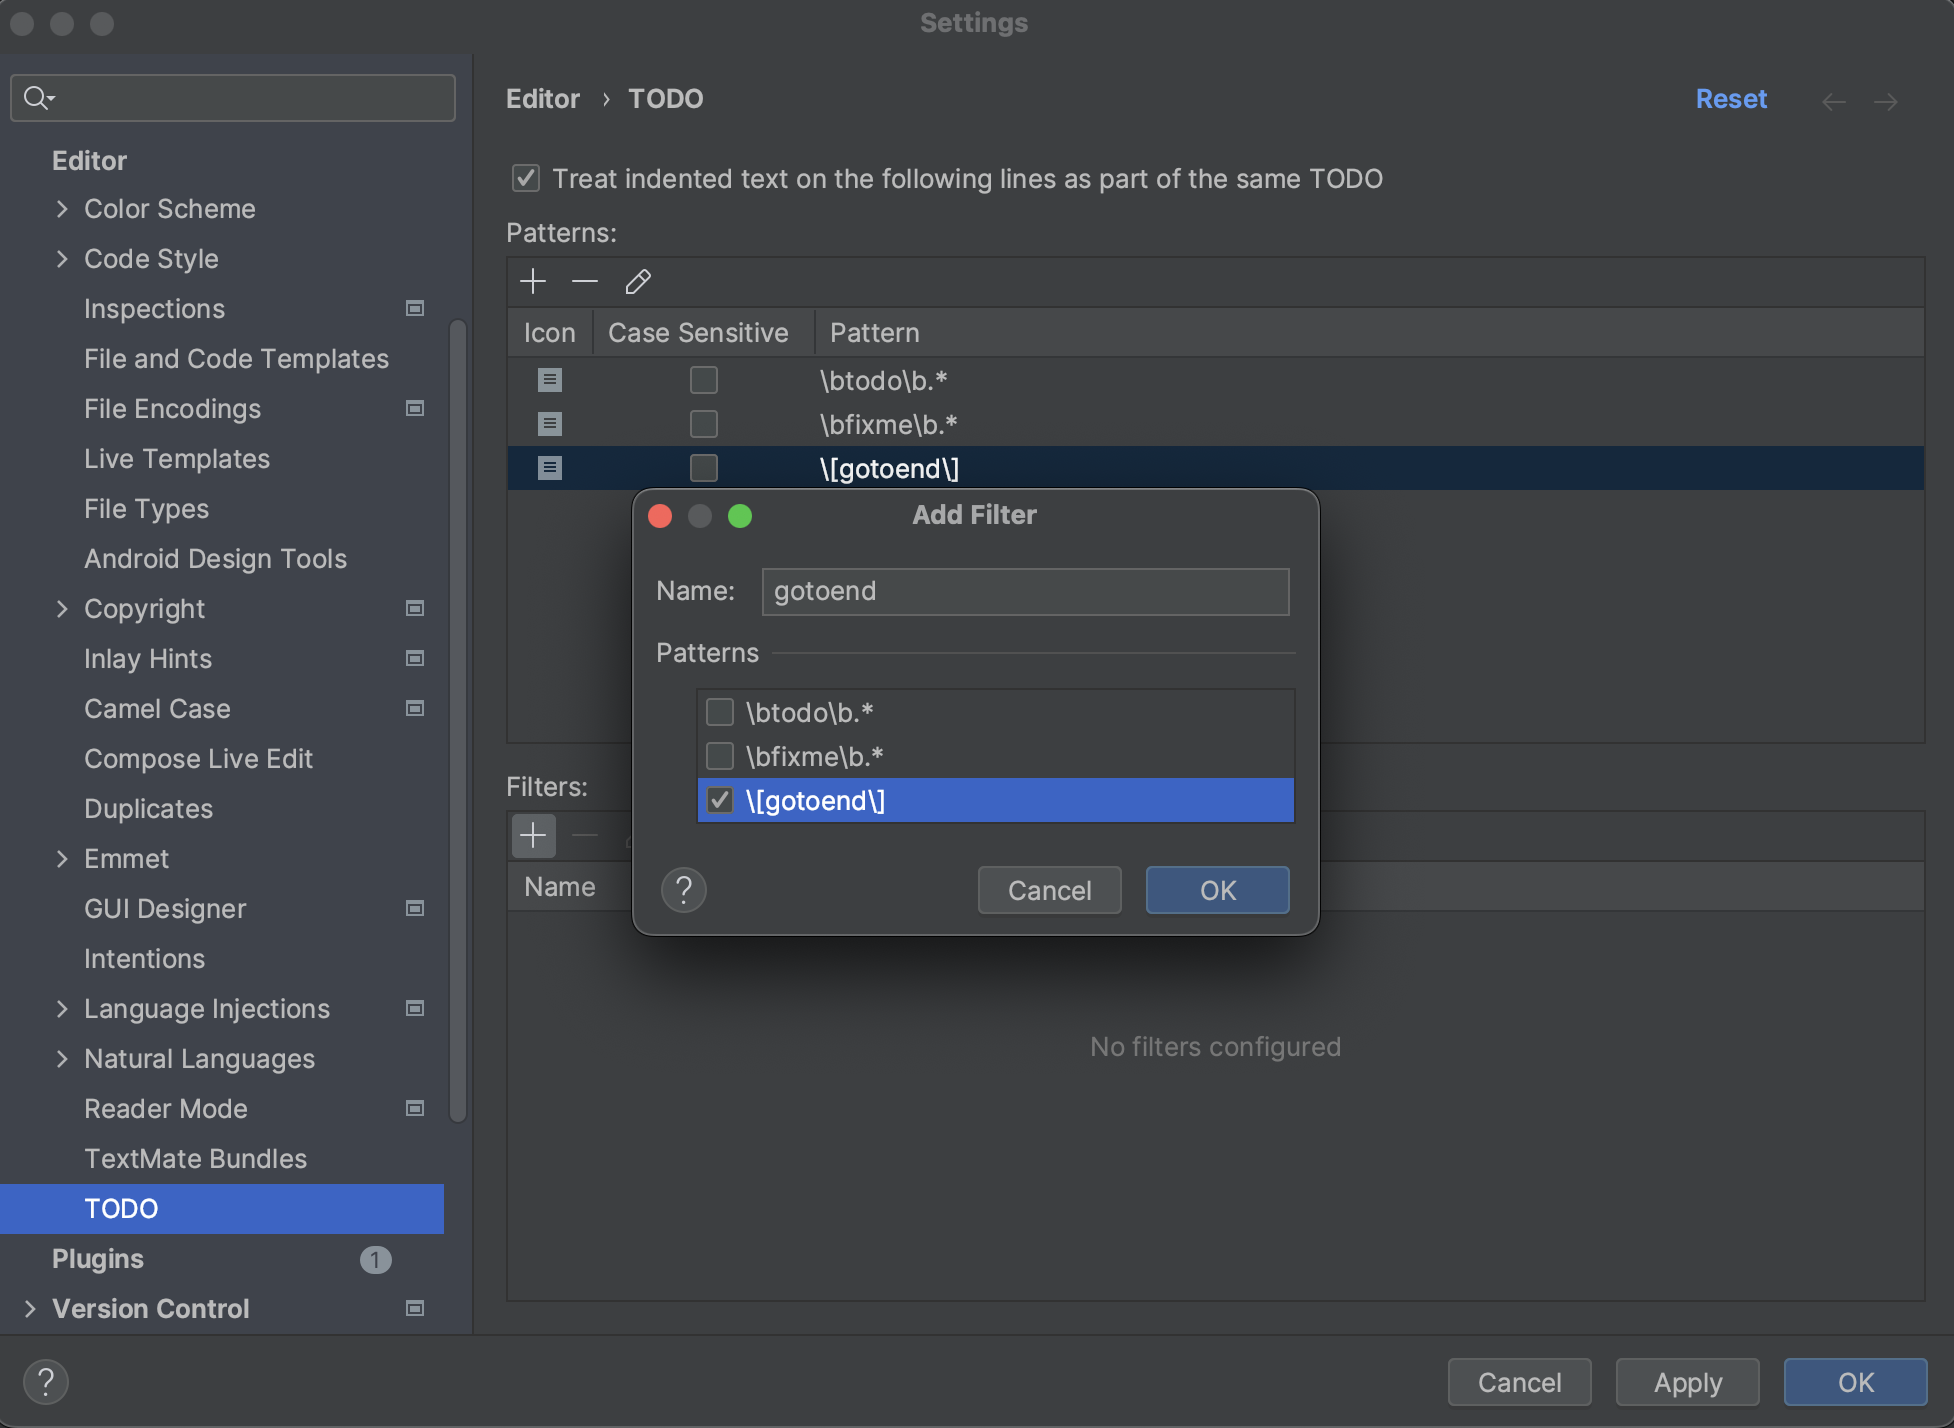The height and width of the screenshot is (1428, 1954).
Task: Select the Plugins settings category
Action: (98, 1259)
